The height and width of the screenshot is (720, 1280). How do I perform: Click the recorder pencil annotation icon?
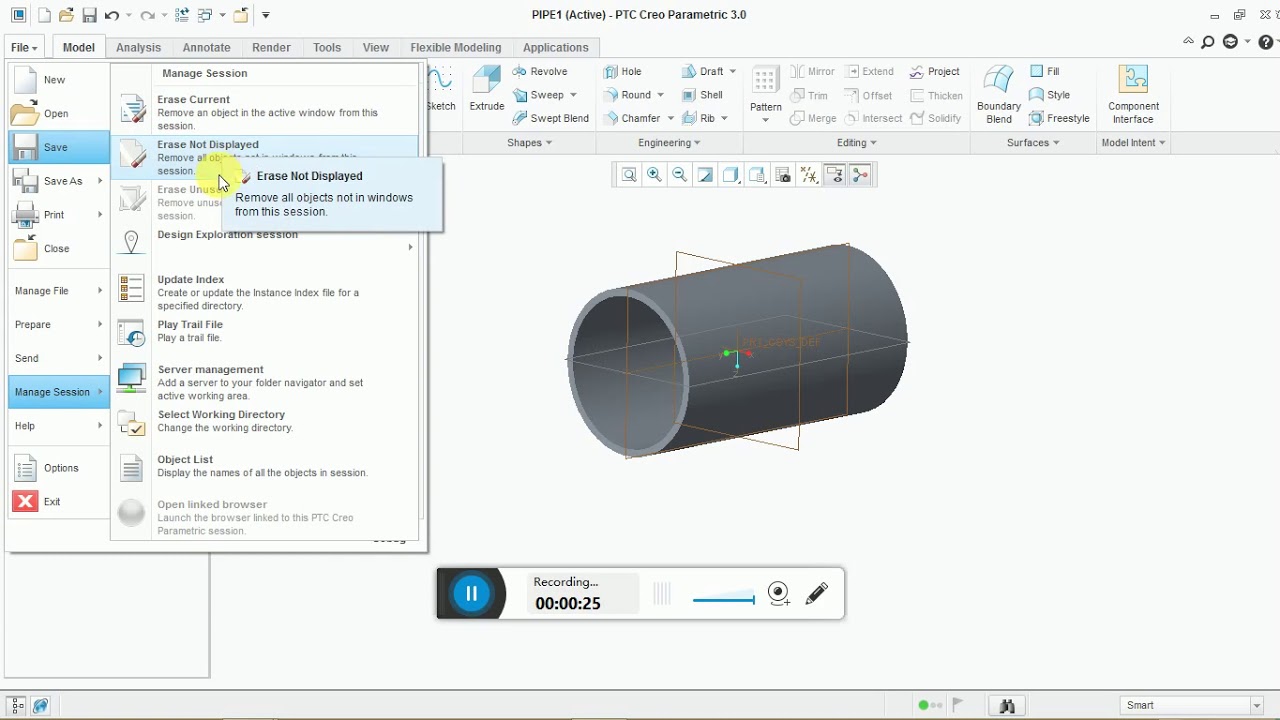coord(816,594)
